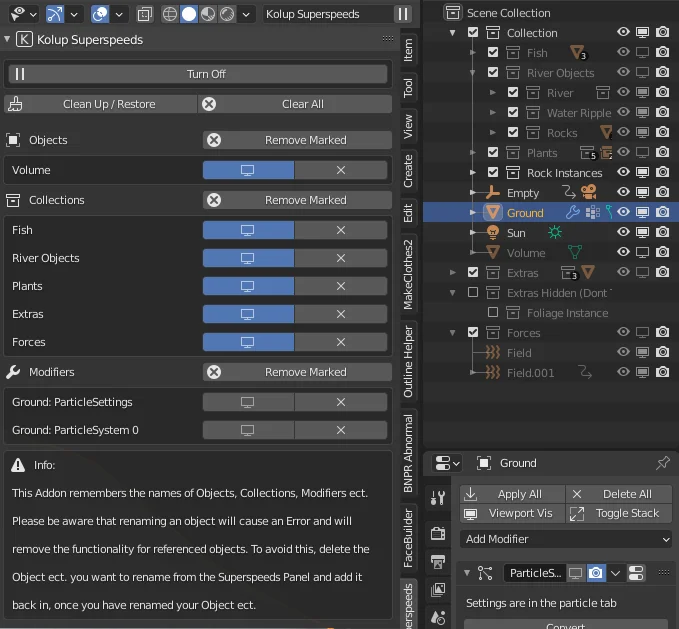Image resolution: width=679 pixels, height=629 pixels.
Task: Toggle viewport display for River Objects row
Action: (x=248, y=258)
